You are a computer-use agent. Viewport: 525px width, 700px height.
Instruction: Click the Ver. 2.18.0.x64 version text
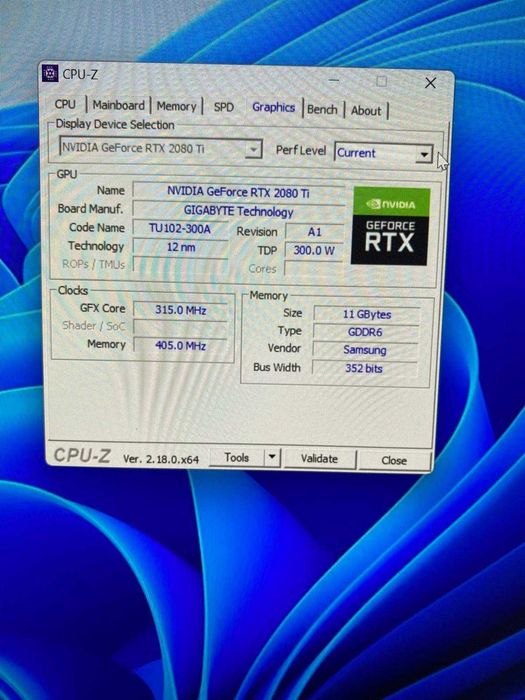click(161, 459)
